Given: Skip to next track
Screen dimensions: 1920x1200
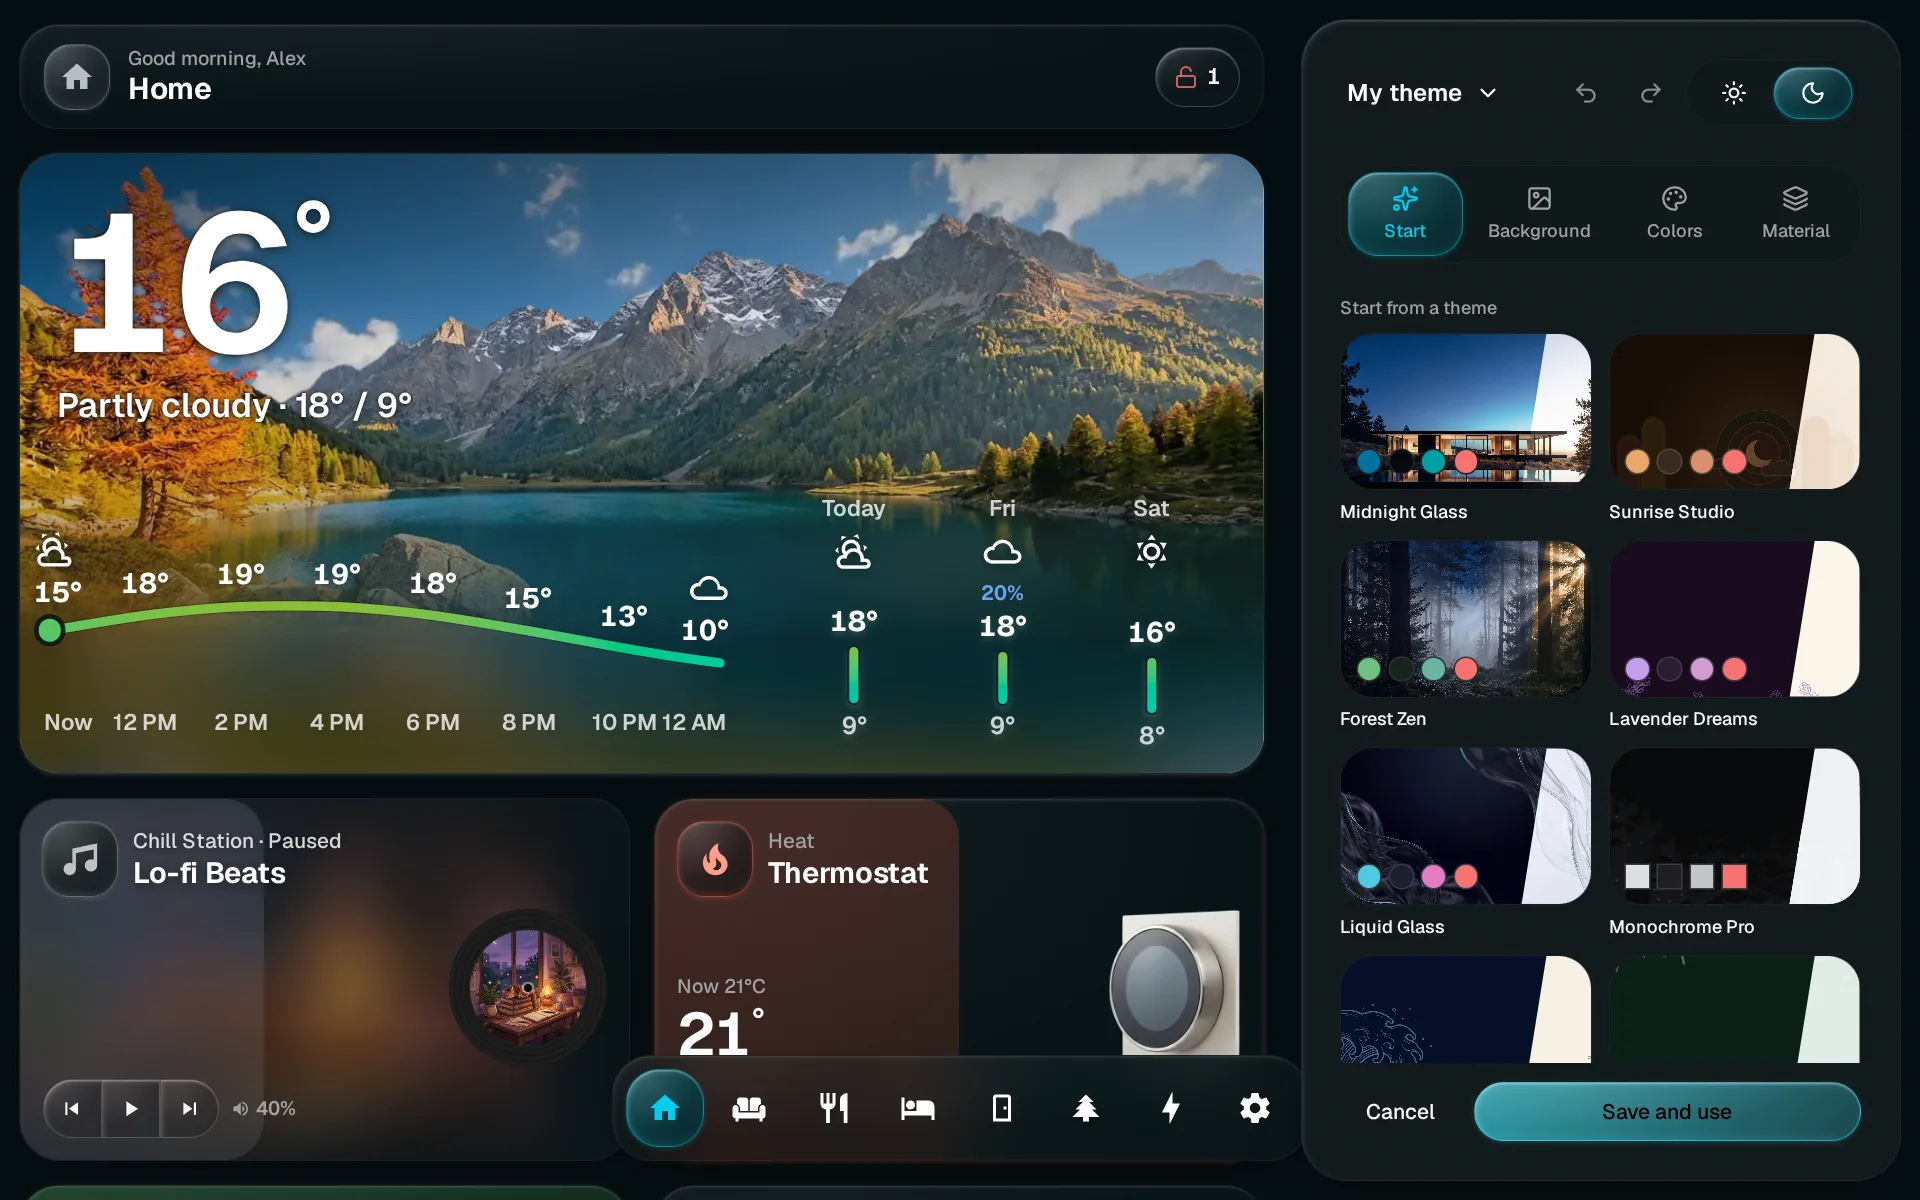Looking at the screenshot, I should 189,1108.
